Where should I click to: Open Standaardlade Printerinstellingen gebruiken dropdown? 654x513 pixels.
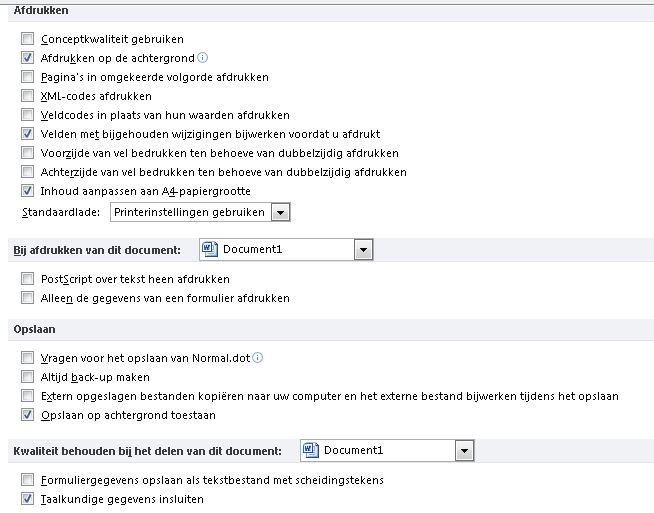point(281,213)
